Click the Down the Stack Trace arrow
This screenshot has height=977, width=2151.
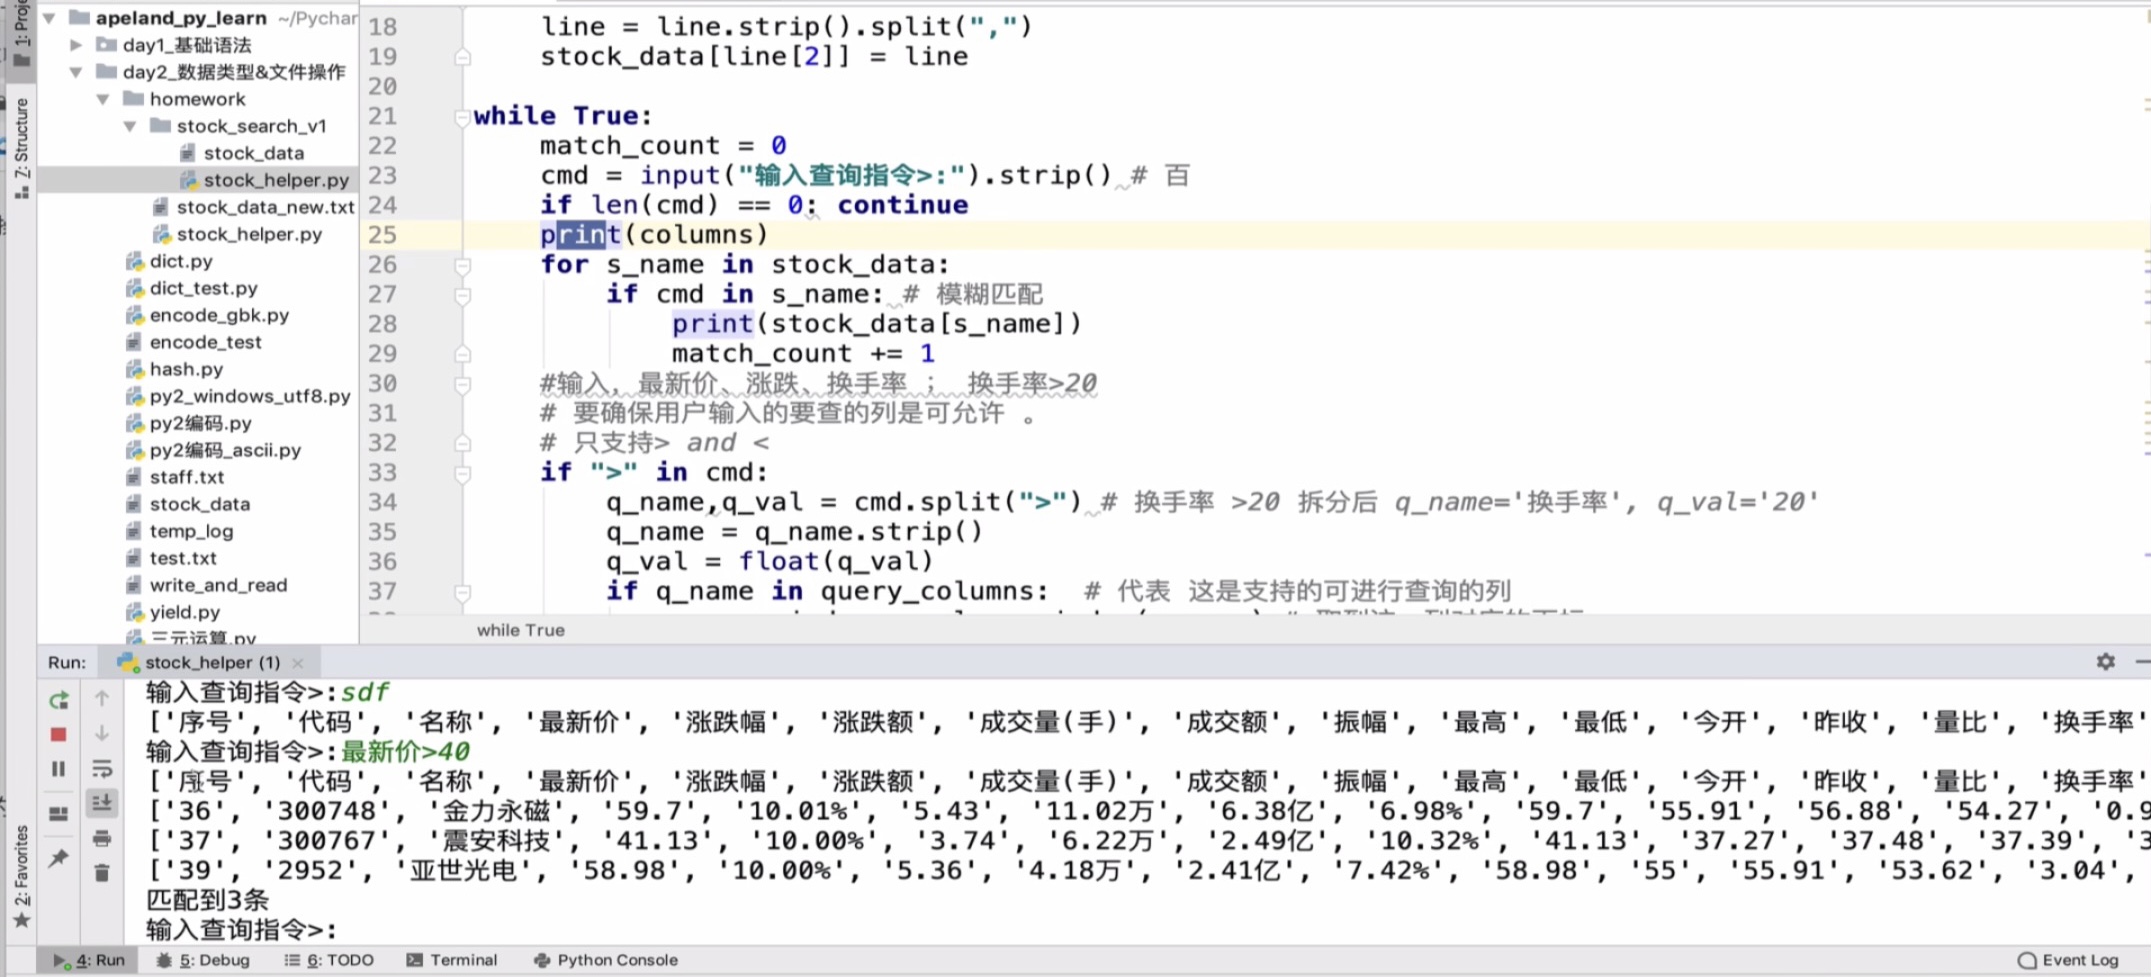click(x=102, y=734)
